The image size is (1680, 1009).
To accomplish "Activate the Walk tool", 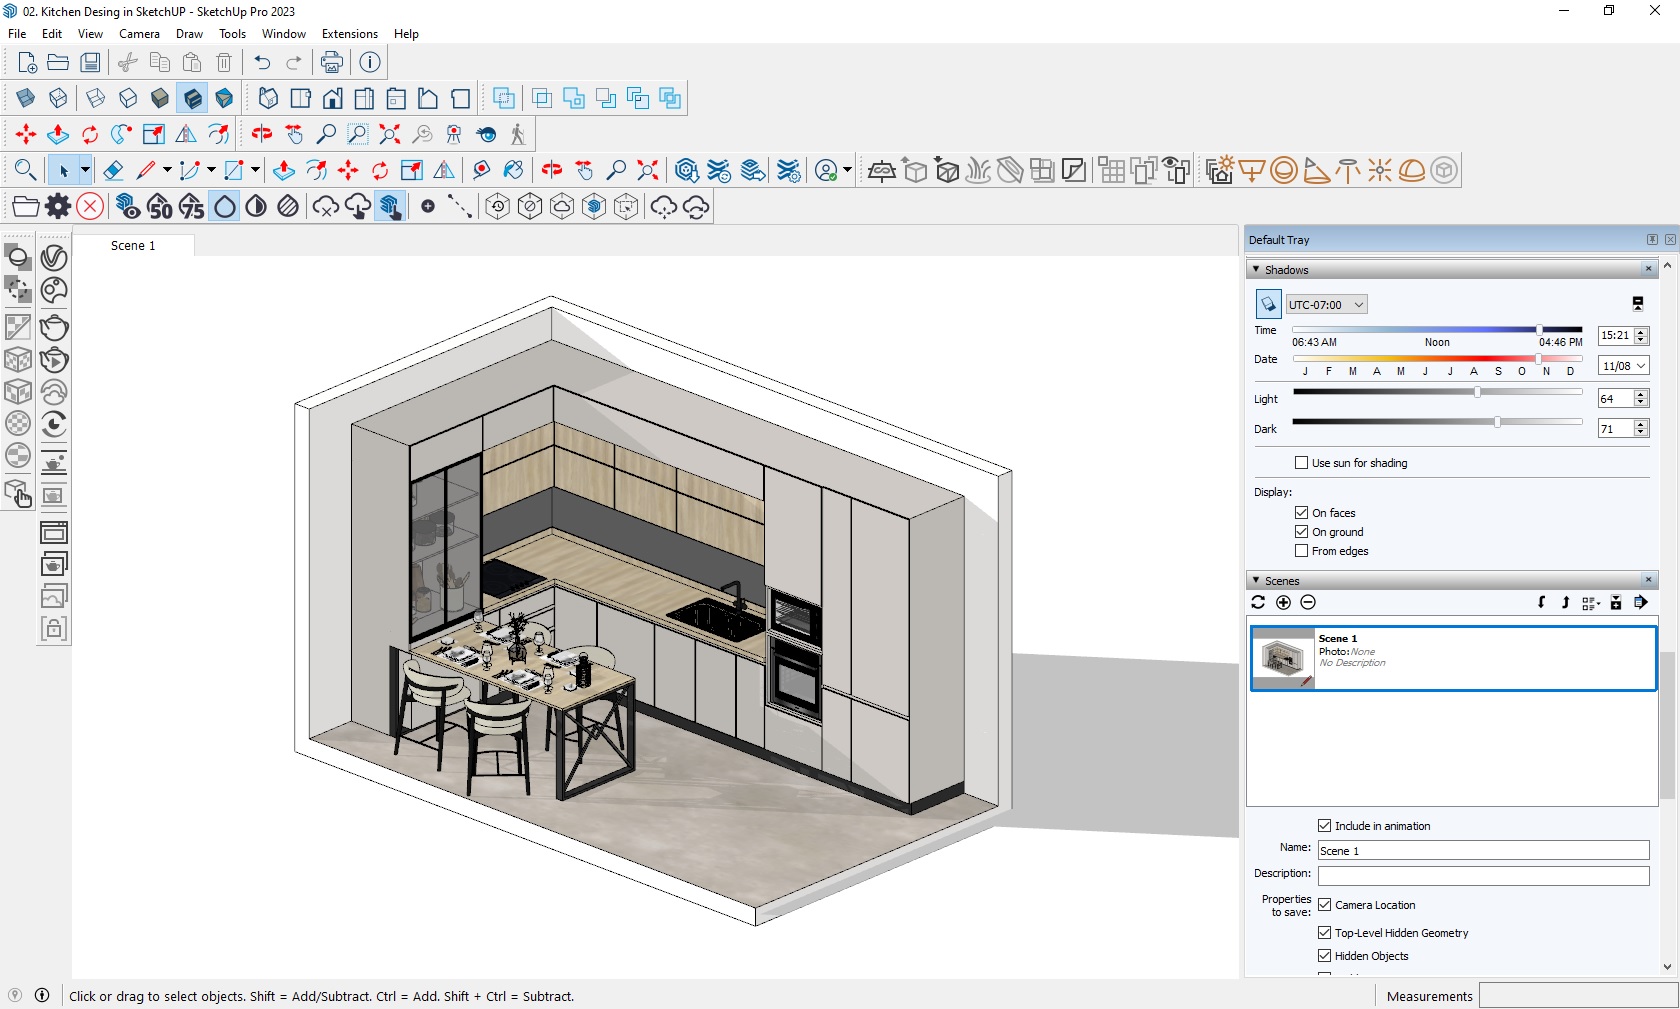I will click(517, 133).
